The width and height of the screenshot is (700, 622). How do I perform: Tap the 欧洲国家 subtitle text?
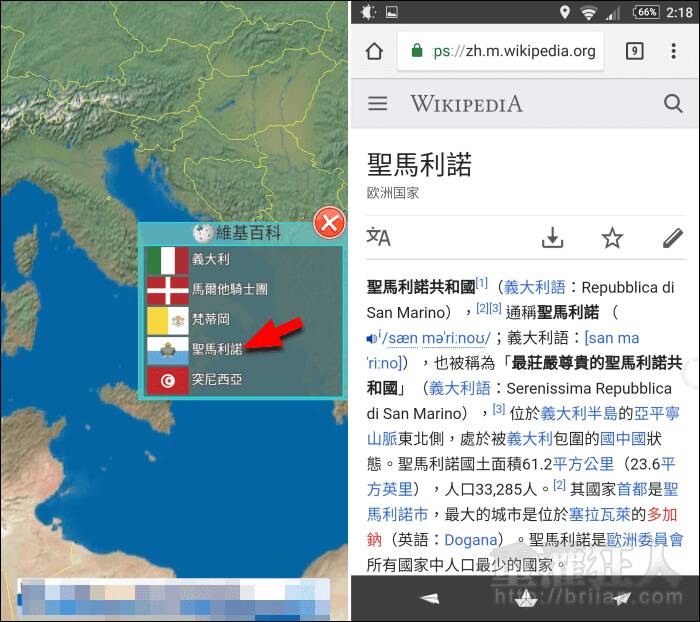point(392,193)
